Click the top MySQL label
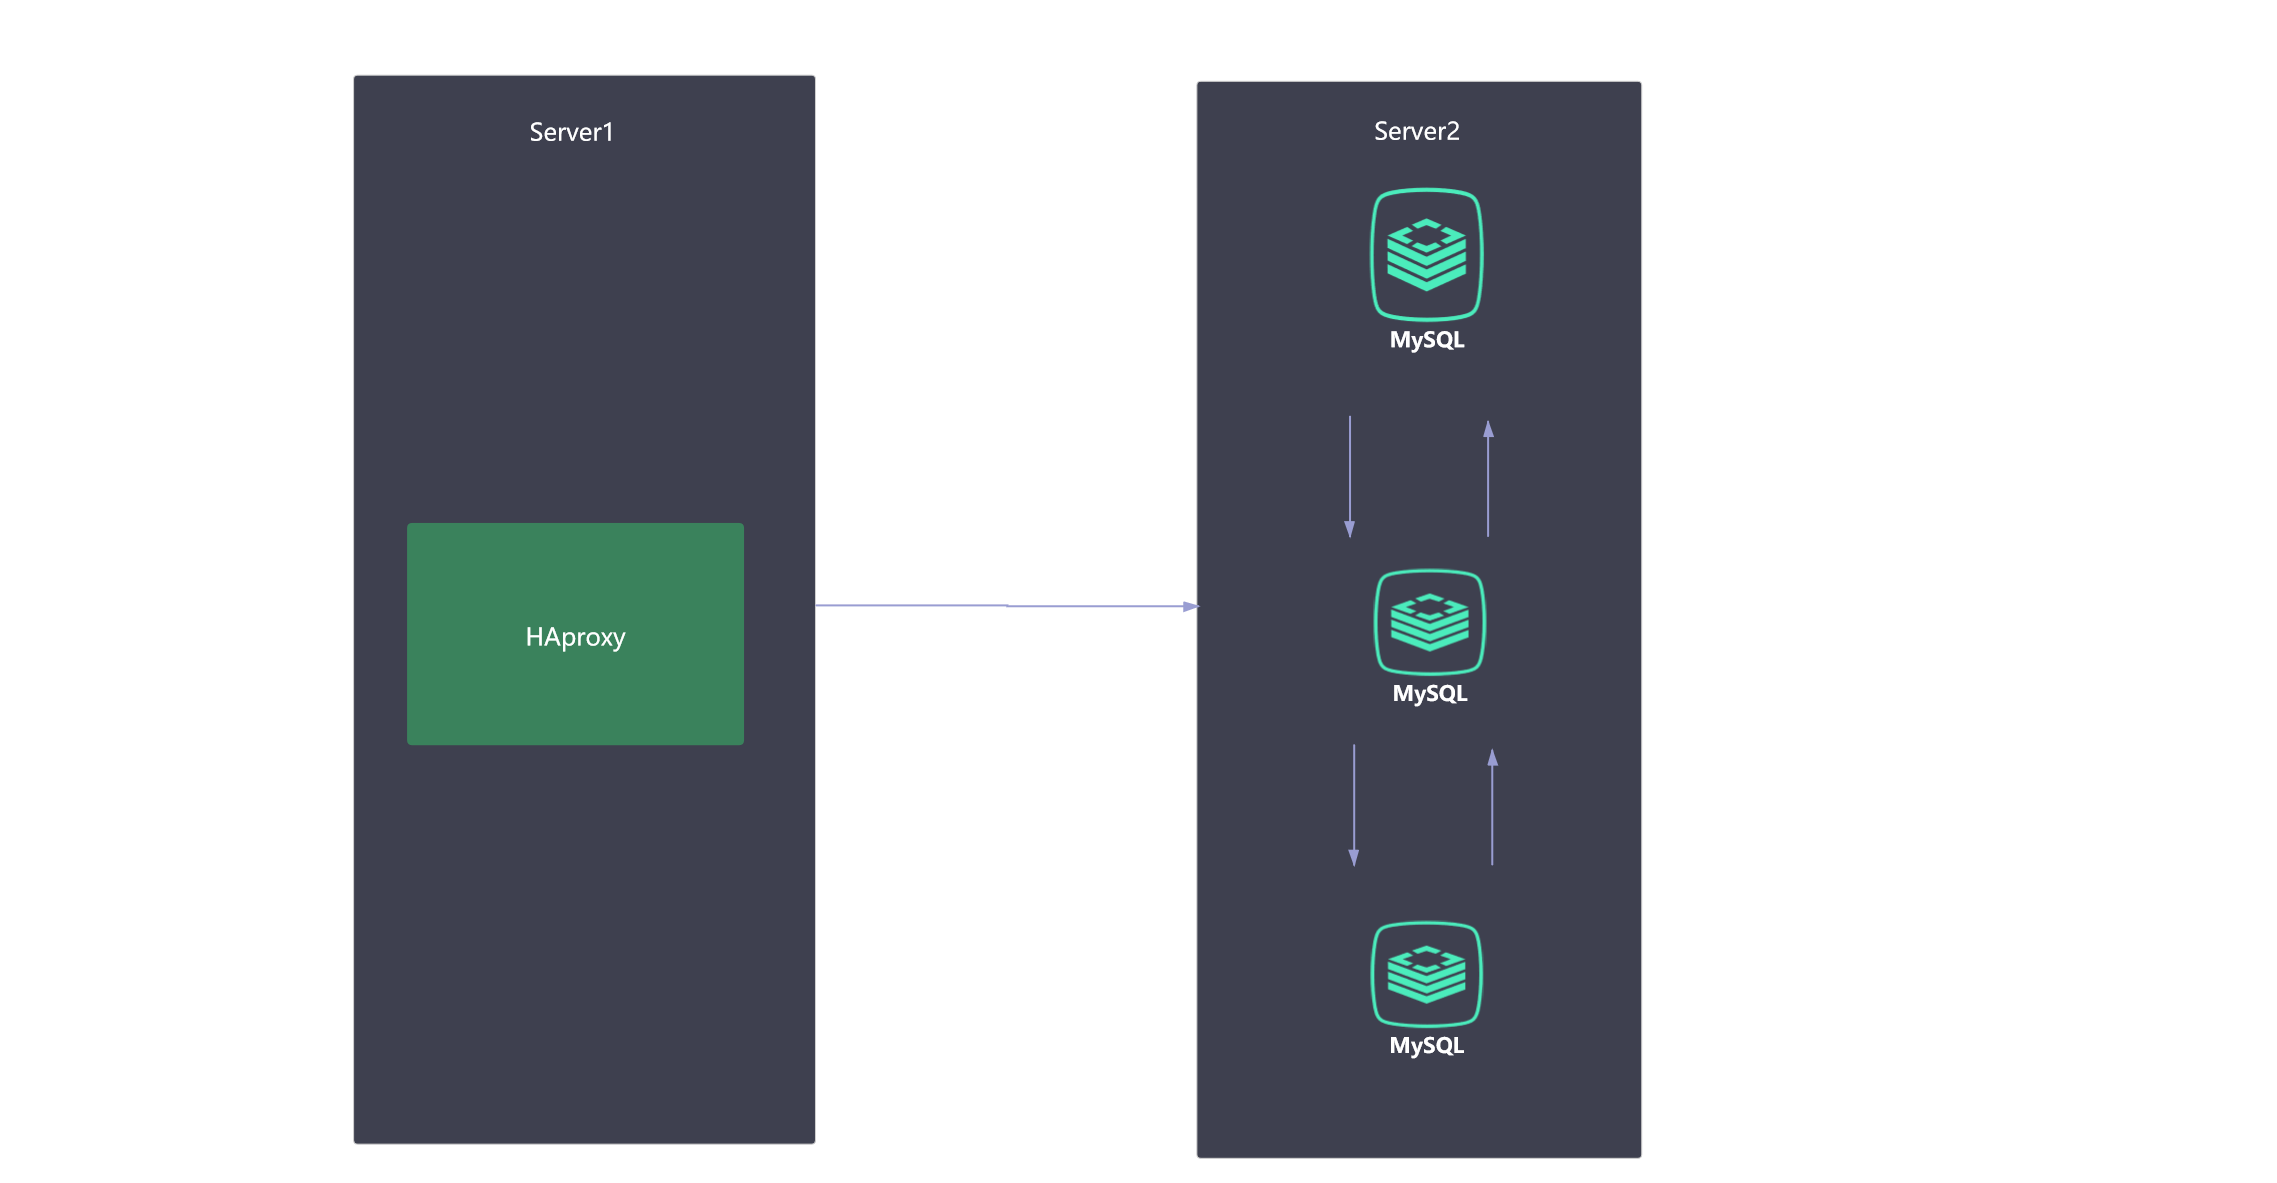 pos(1427,340)
